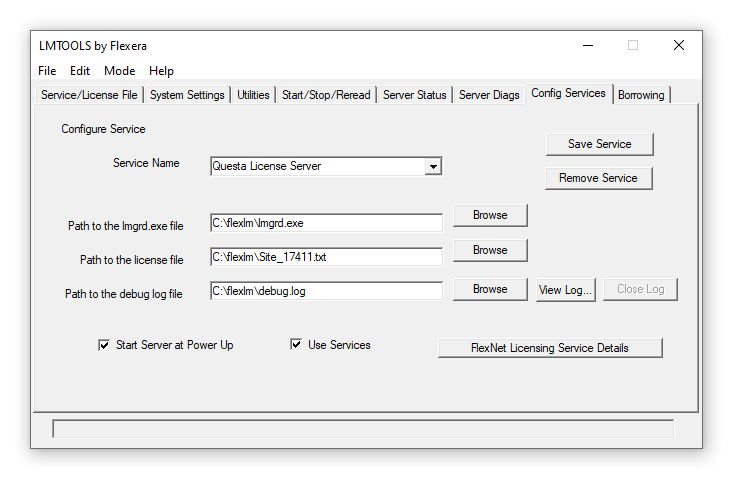Toggle Start Server at Power Up checkbox
Image resolution: width=740 pixels, height=482 pixels.
coord(104,345)
